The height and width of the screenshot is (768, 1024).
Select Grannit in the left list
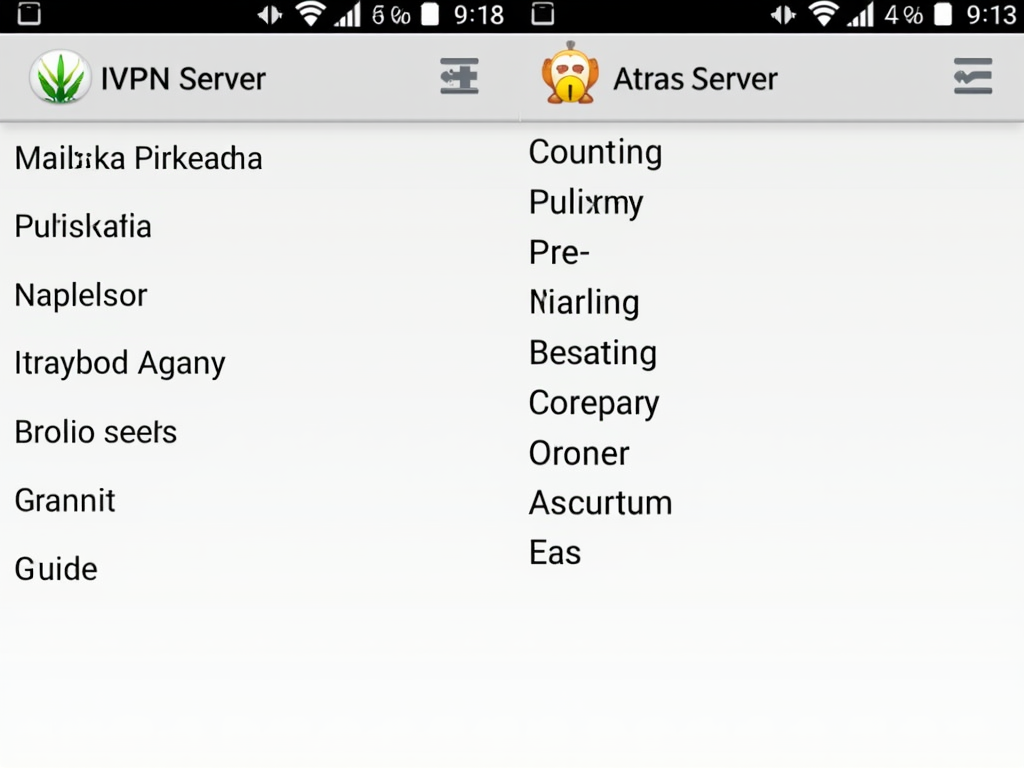65,500
